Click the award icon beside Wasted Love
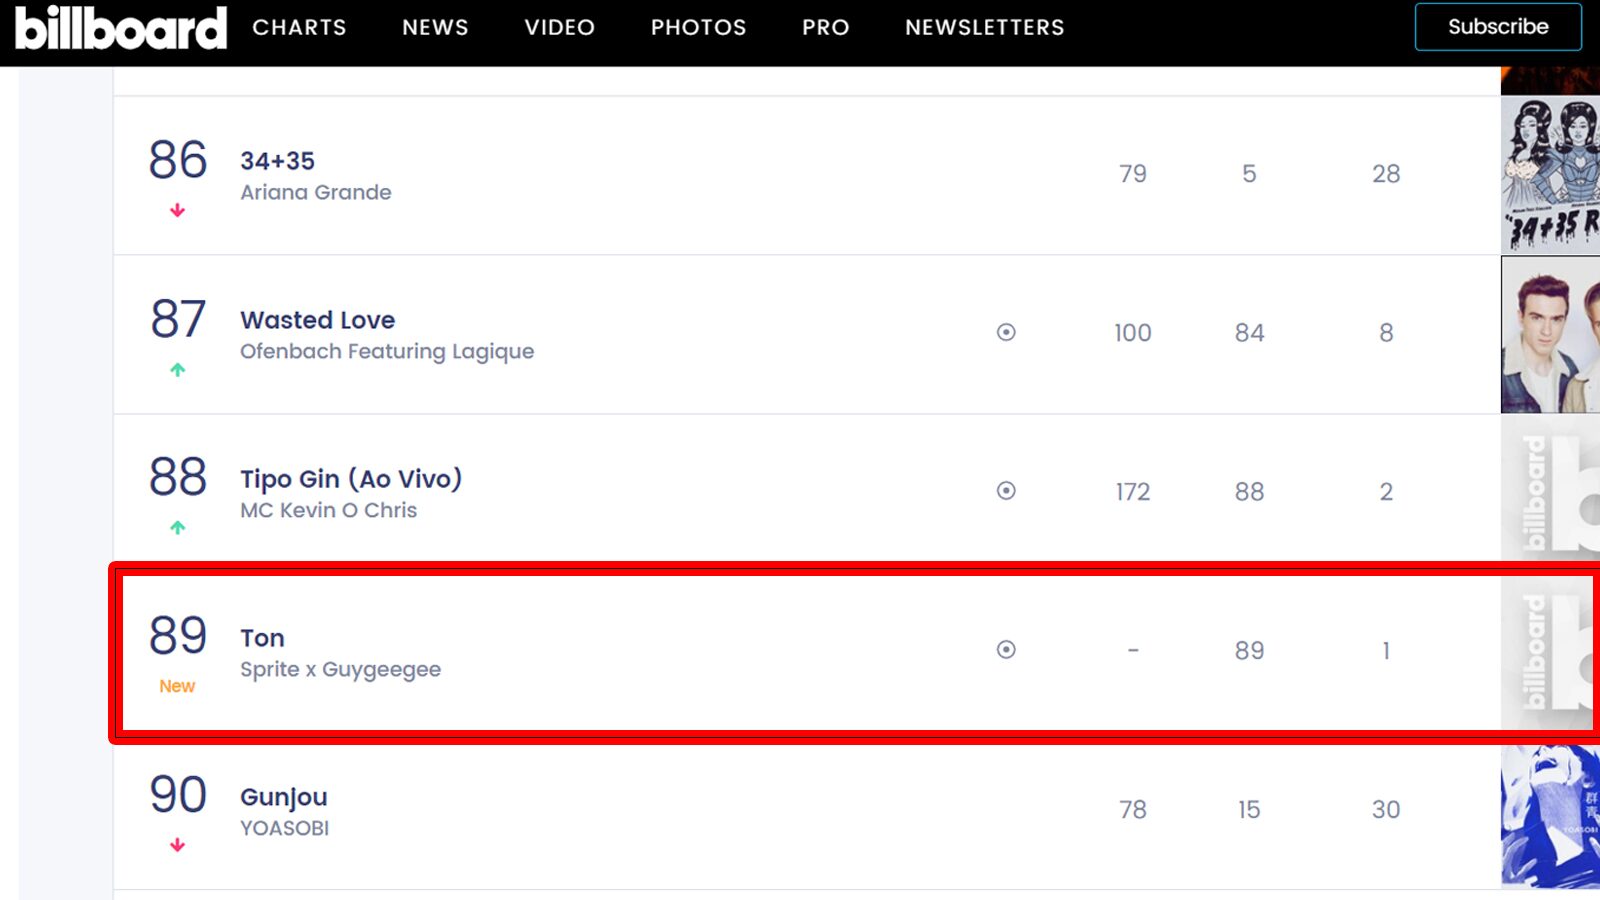 tap(1006, 332)
